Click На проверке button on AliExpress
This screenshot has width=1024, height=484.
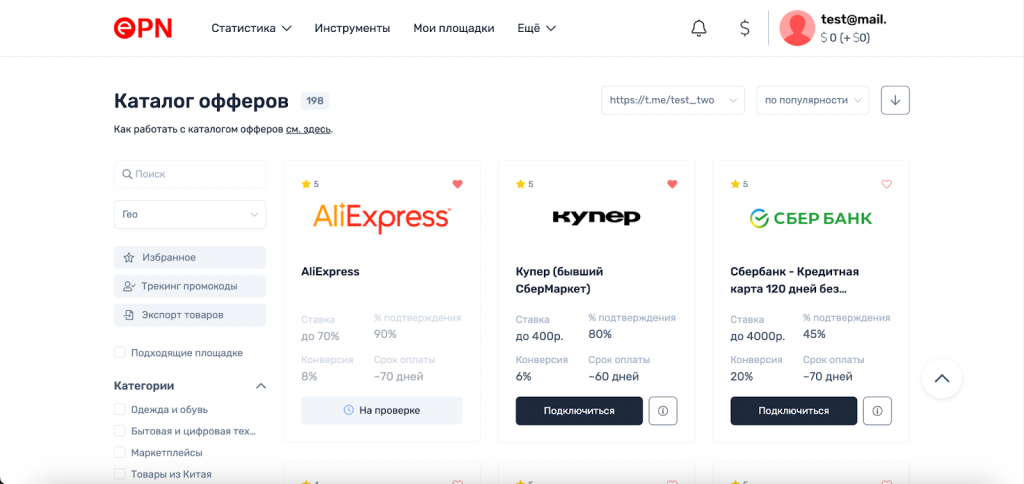tap(382, 411)
